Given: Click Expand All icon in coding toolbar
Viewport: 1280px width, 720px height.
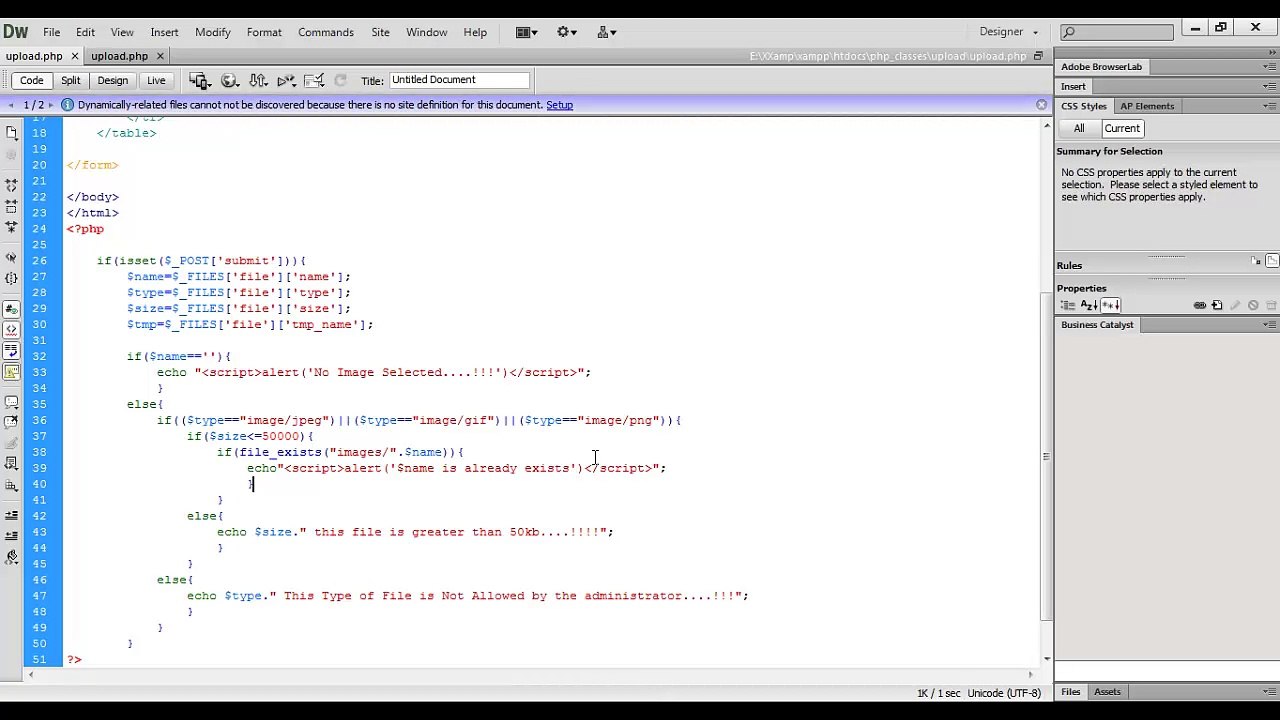Looking at the screenshot, I should (x=12, y=227).
